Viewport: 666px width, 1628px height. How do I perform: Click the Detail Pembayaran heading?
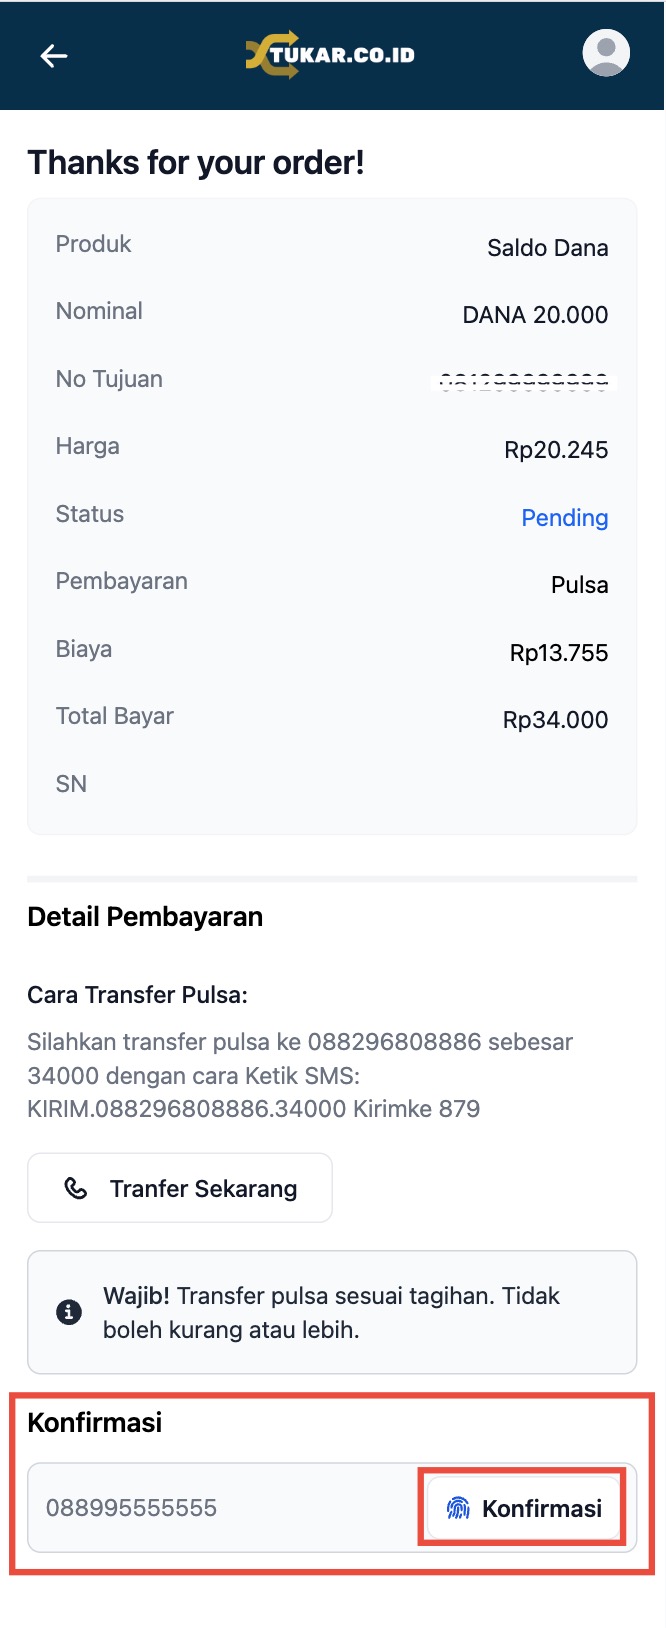pos(145,917)
